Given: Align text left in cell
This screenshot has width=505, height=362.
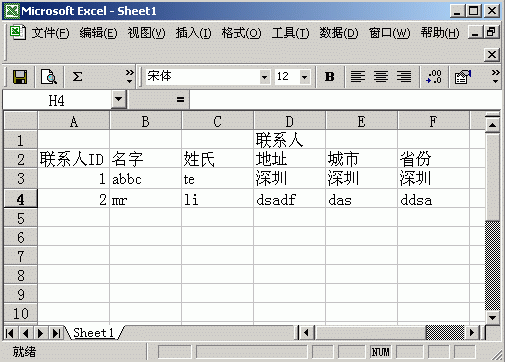Looking at the screenshot, I should pos(358,77).
